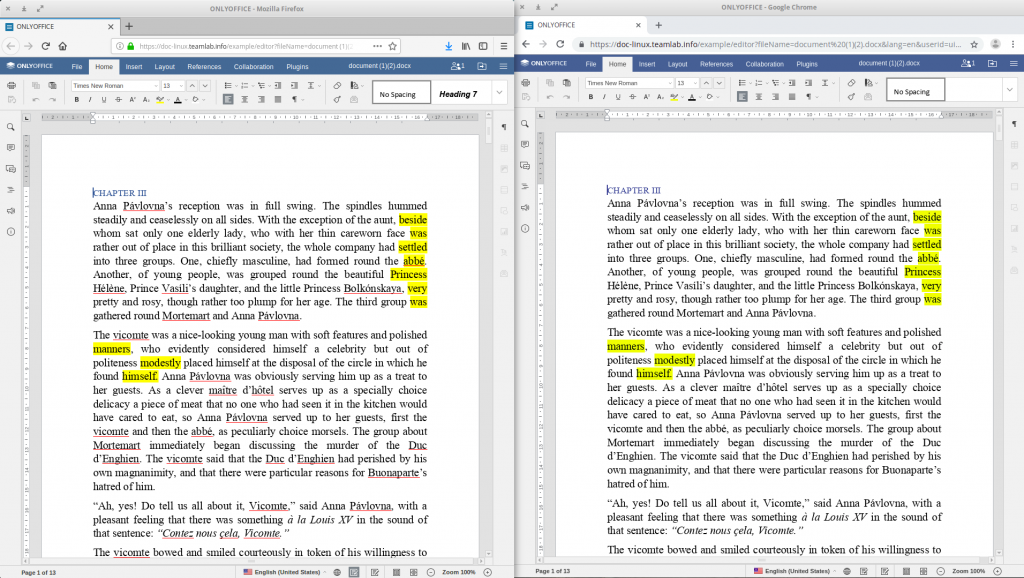Click the Copy style painter icon
This screenshot has height=578, width=1024.
337,99
